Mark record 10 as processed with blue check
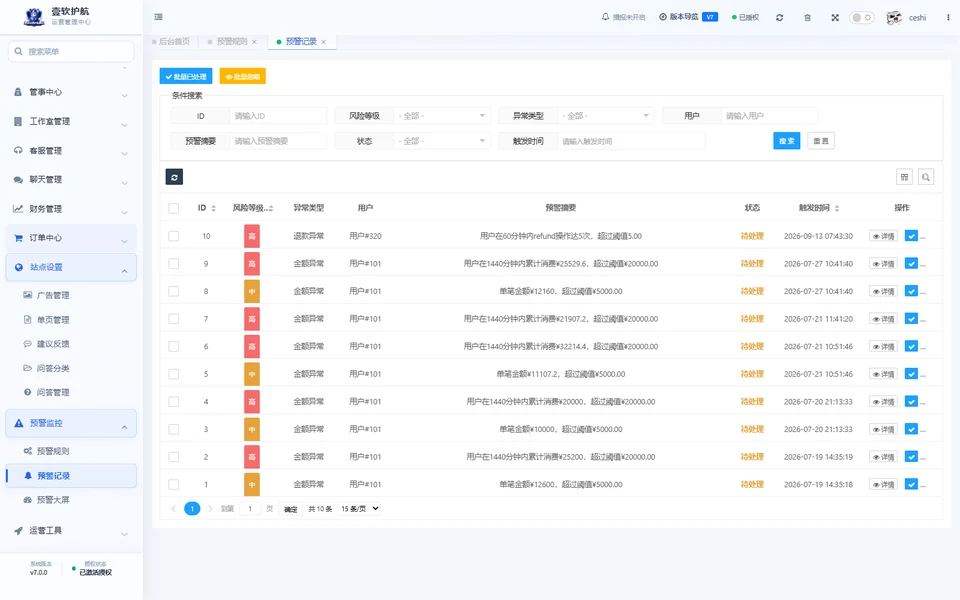The height and width of the screenshot is (600, 960). [911, 236]
